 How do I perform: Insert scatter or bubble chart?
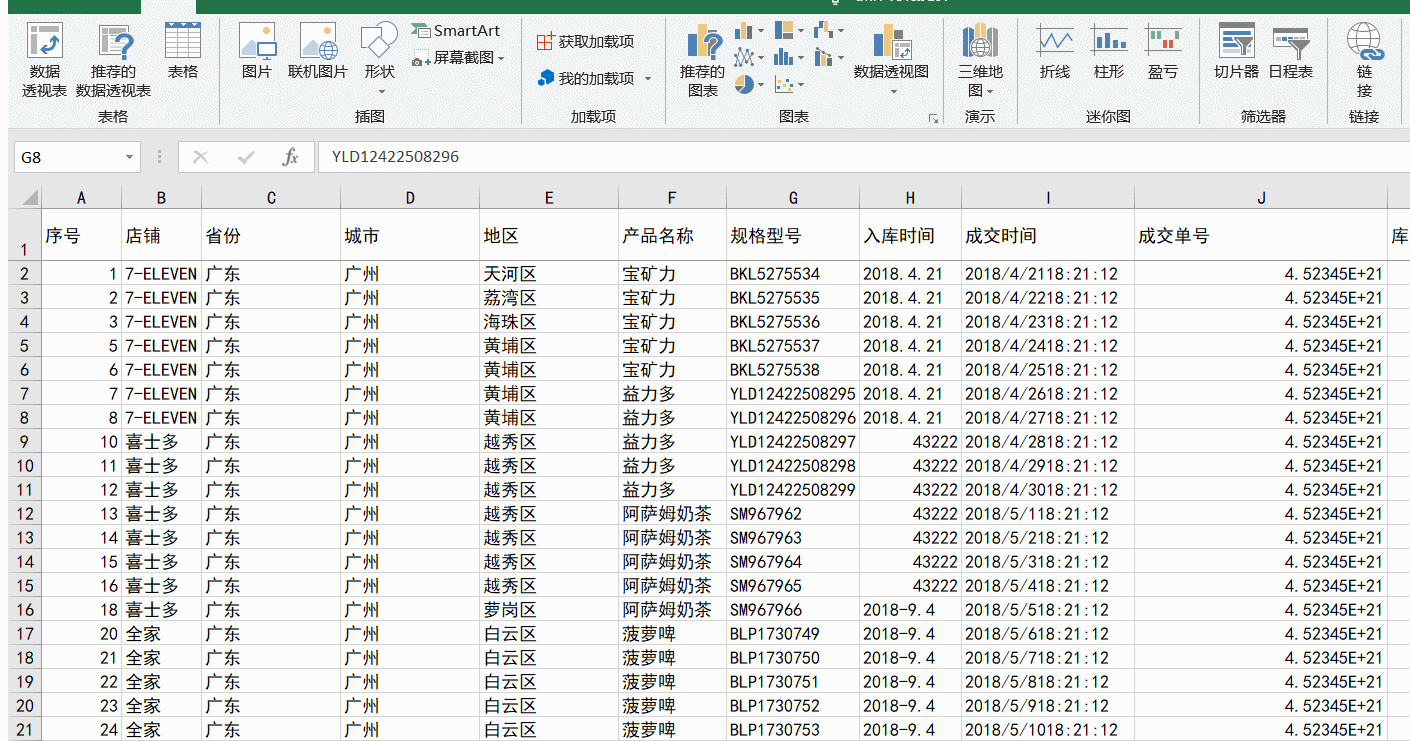coord(788,84)
